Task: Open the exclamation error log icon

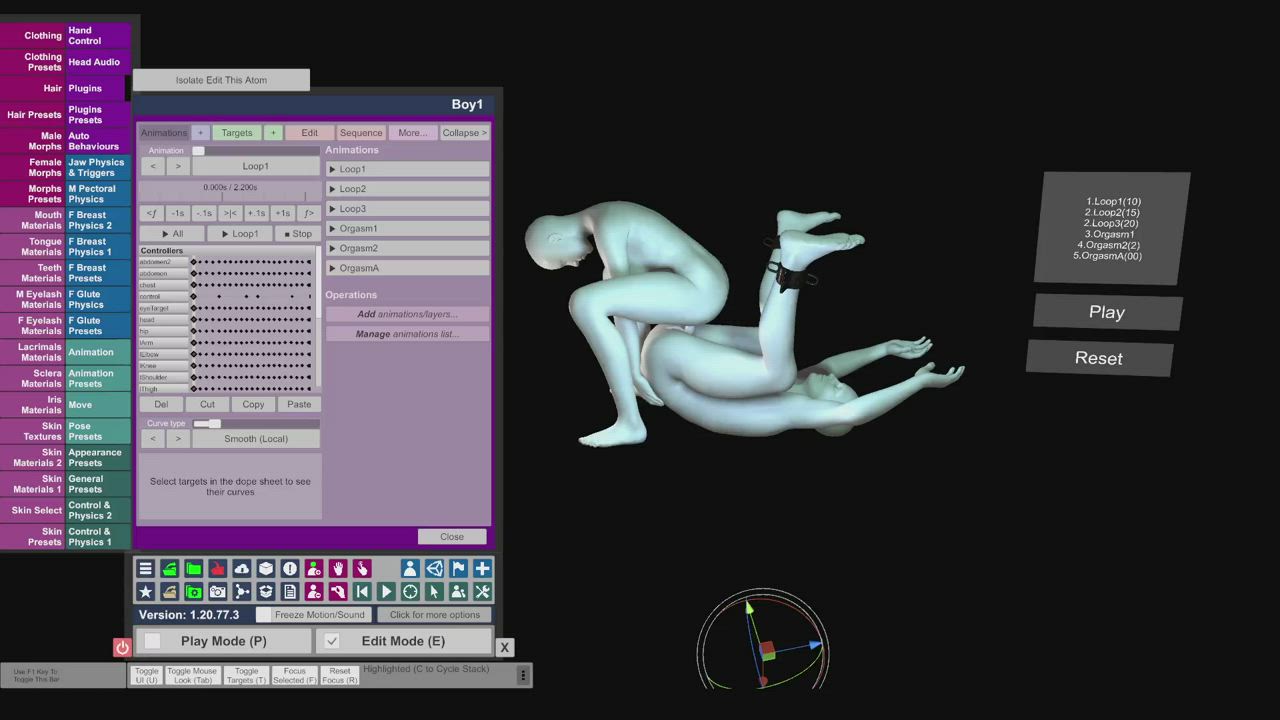Action: click(x=289, y=568)
